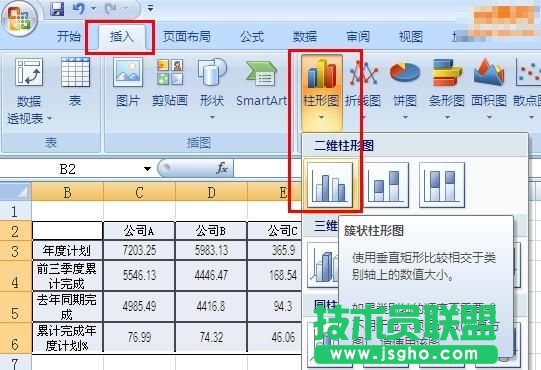Viewport: 541px width, 370px height.
Task: Select the cell with value 4446.47
Action: point(212,276)
